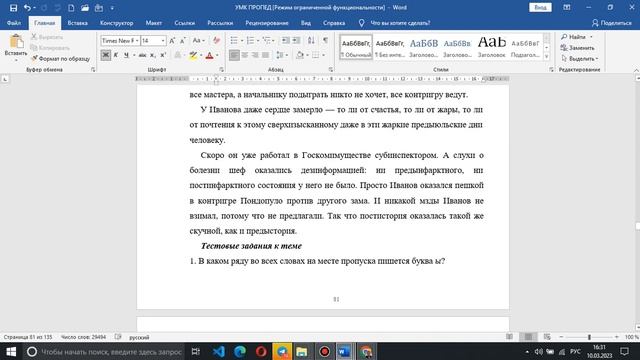Screen dimensions: 640x360
Task: Switch to the Конструктор tab
Action: pyautogui.click(x=117, y=23)
